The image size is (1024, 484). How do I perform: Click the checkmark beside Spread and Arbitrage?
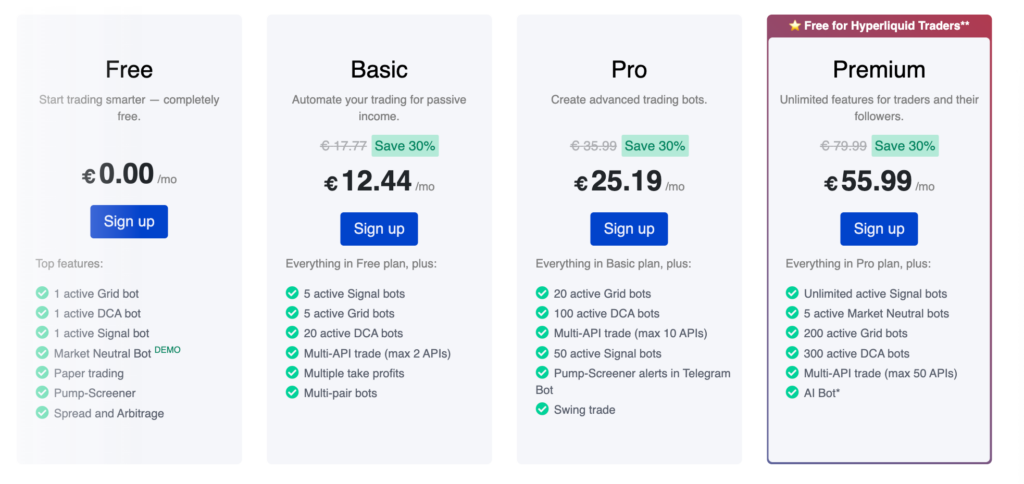click(x=42, y=413)
